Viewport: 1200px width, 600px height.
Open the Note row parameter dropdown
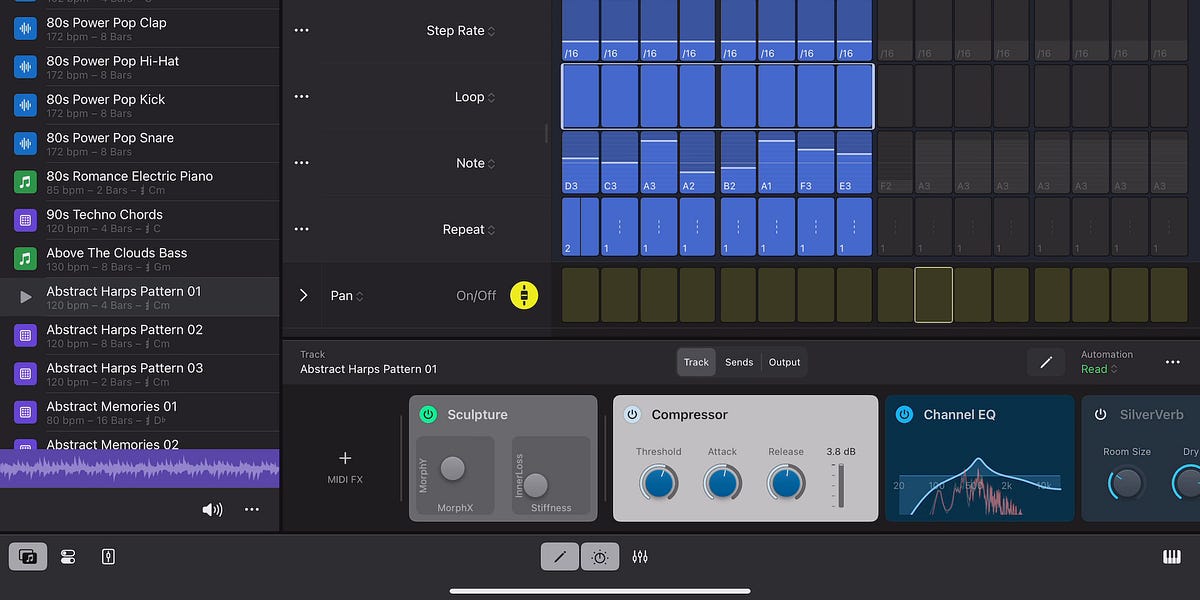click(476, 163)
